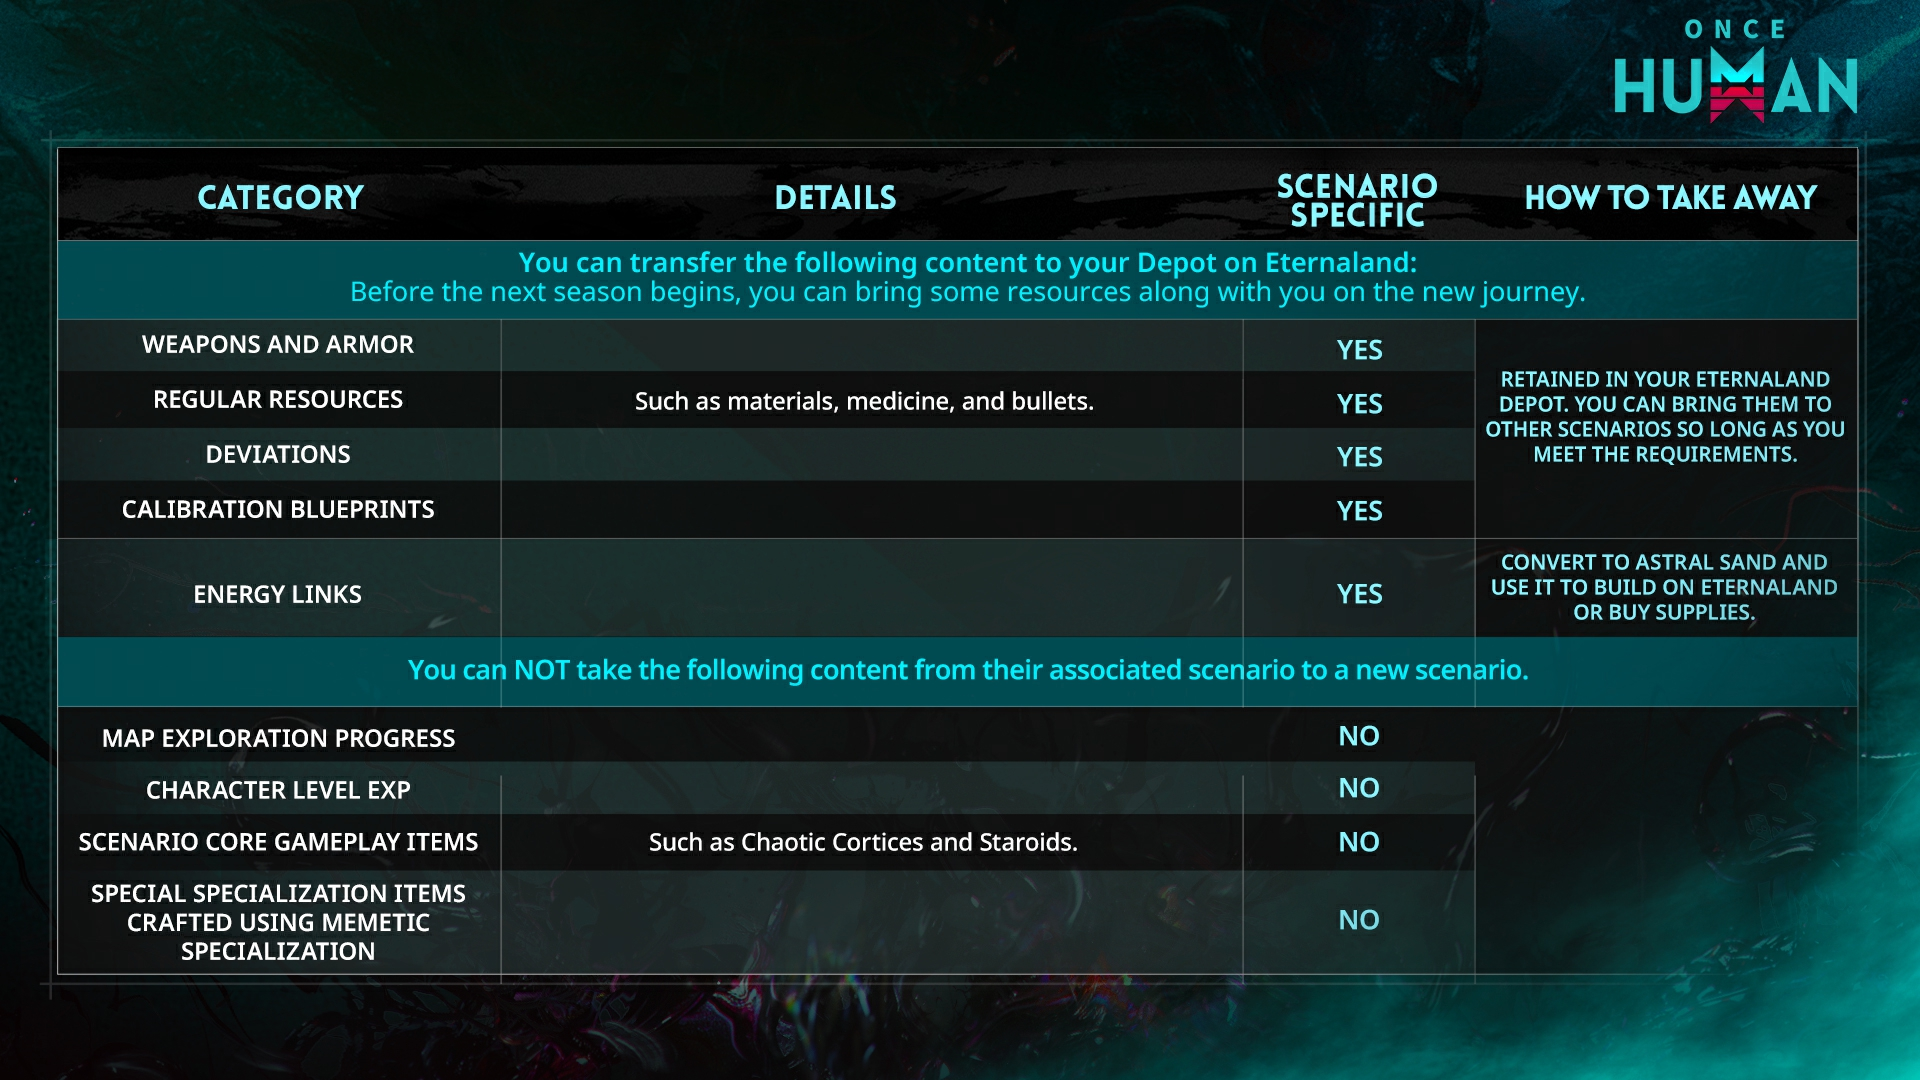Click the Calibration Blueprints category label
Image resolution: width=1920 pixels, height=1080 pixels.
(x=278, y=510)
